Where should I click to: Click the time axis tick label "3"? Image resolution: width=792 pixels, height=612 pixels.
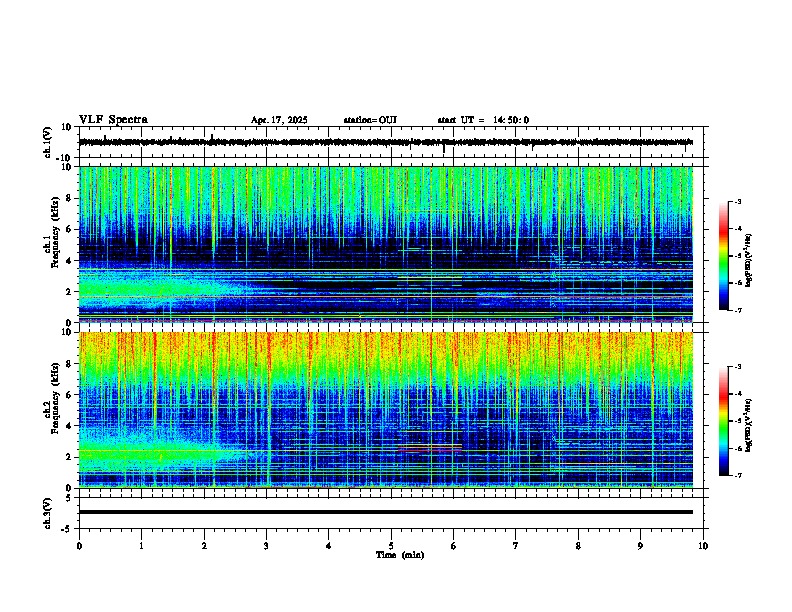coord(266,546)
